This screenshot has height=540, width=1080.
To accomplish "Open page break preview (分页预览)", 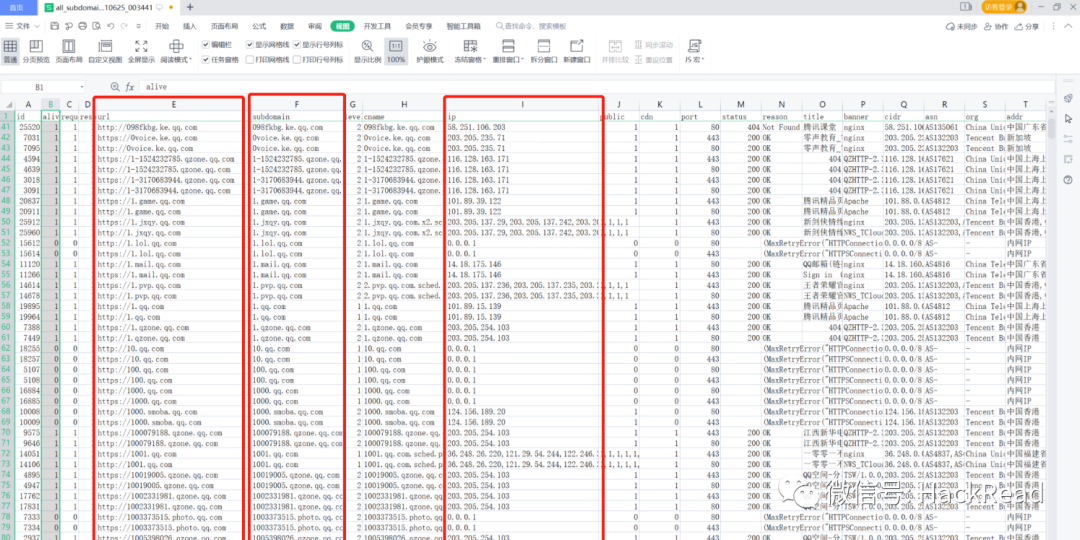I will coord(36,52).
